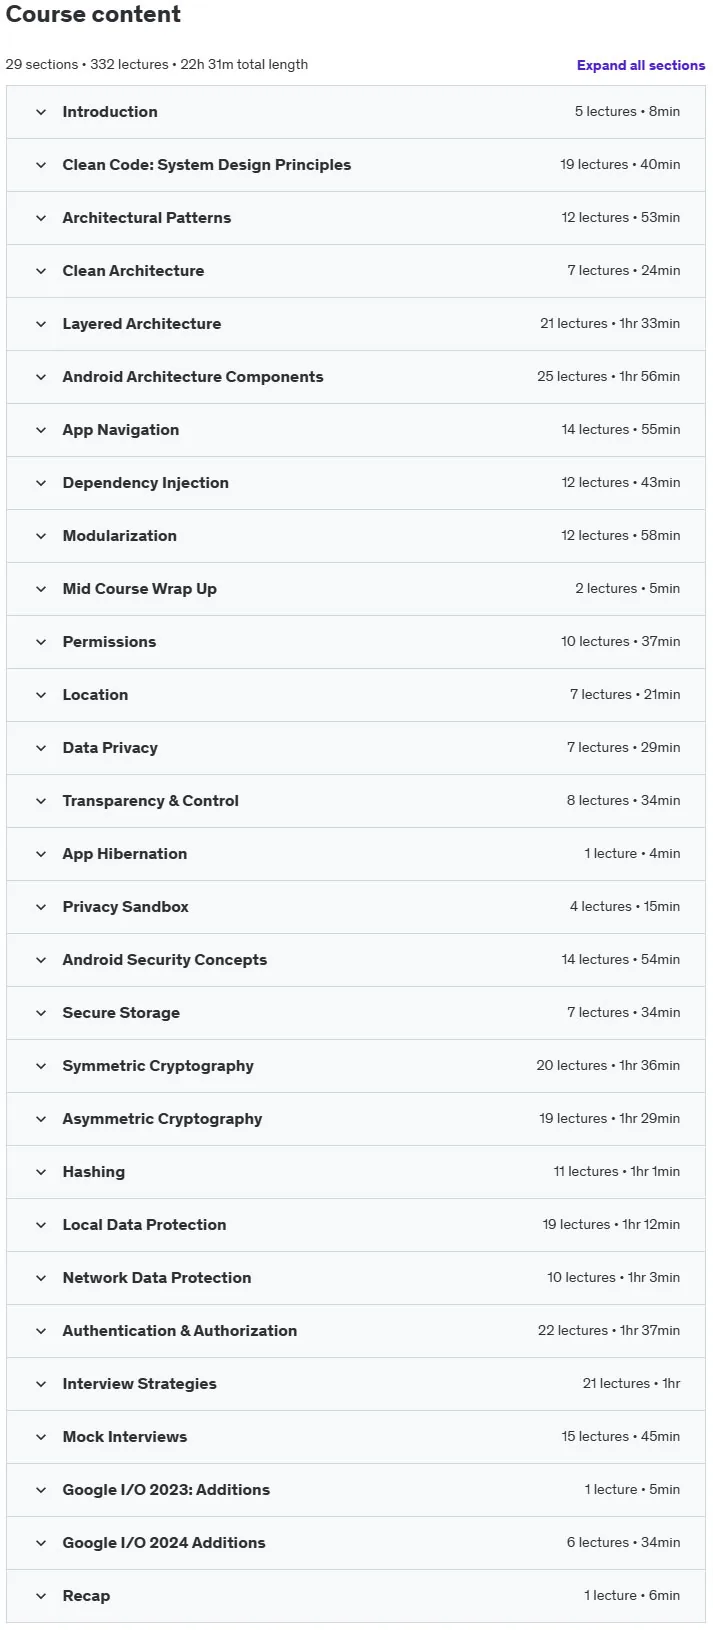Viewport: 713px width, 1630px height.
Task: Click the Symmetric Cryptography arrow icon
Action: 41,1066
